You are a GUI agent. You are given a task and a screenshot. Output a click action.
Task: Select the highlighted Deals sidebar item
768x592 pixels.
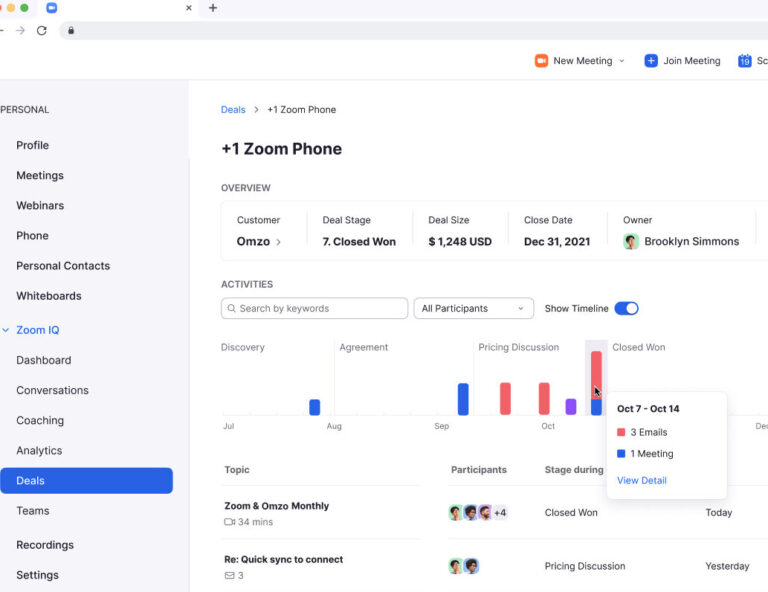(86, 480)
